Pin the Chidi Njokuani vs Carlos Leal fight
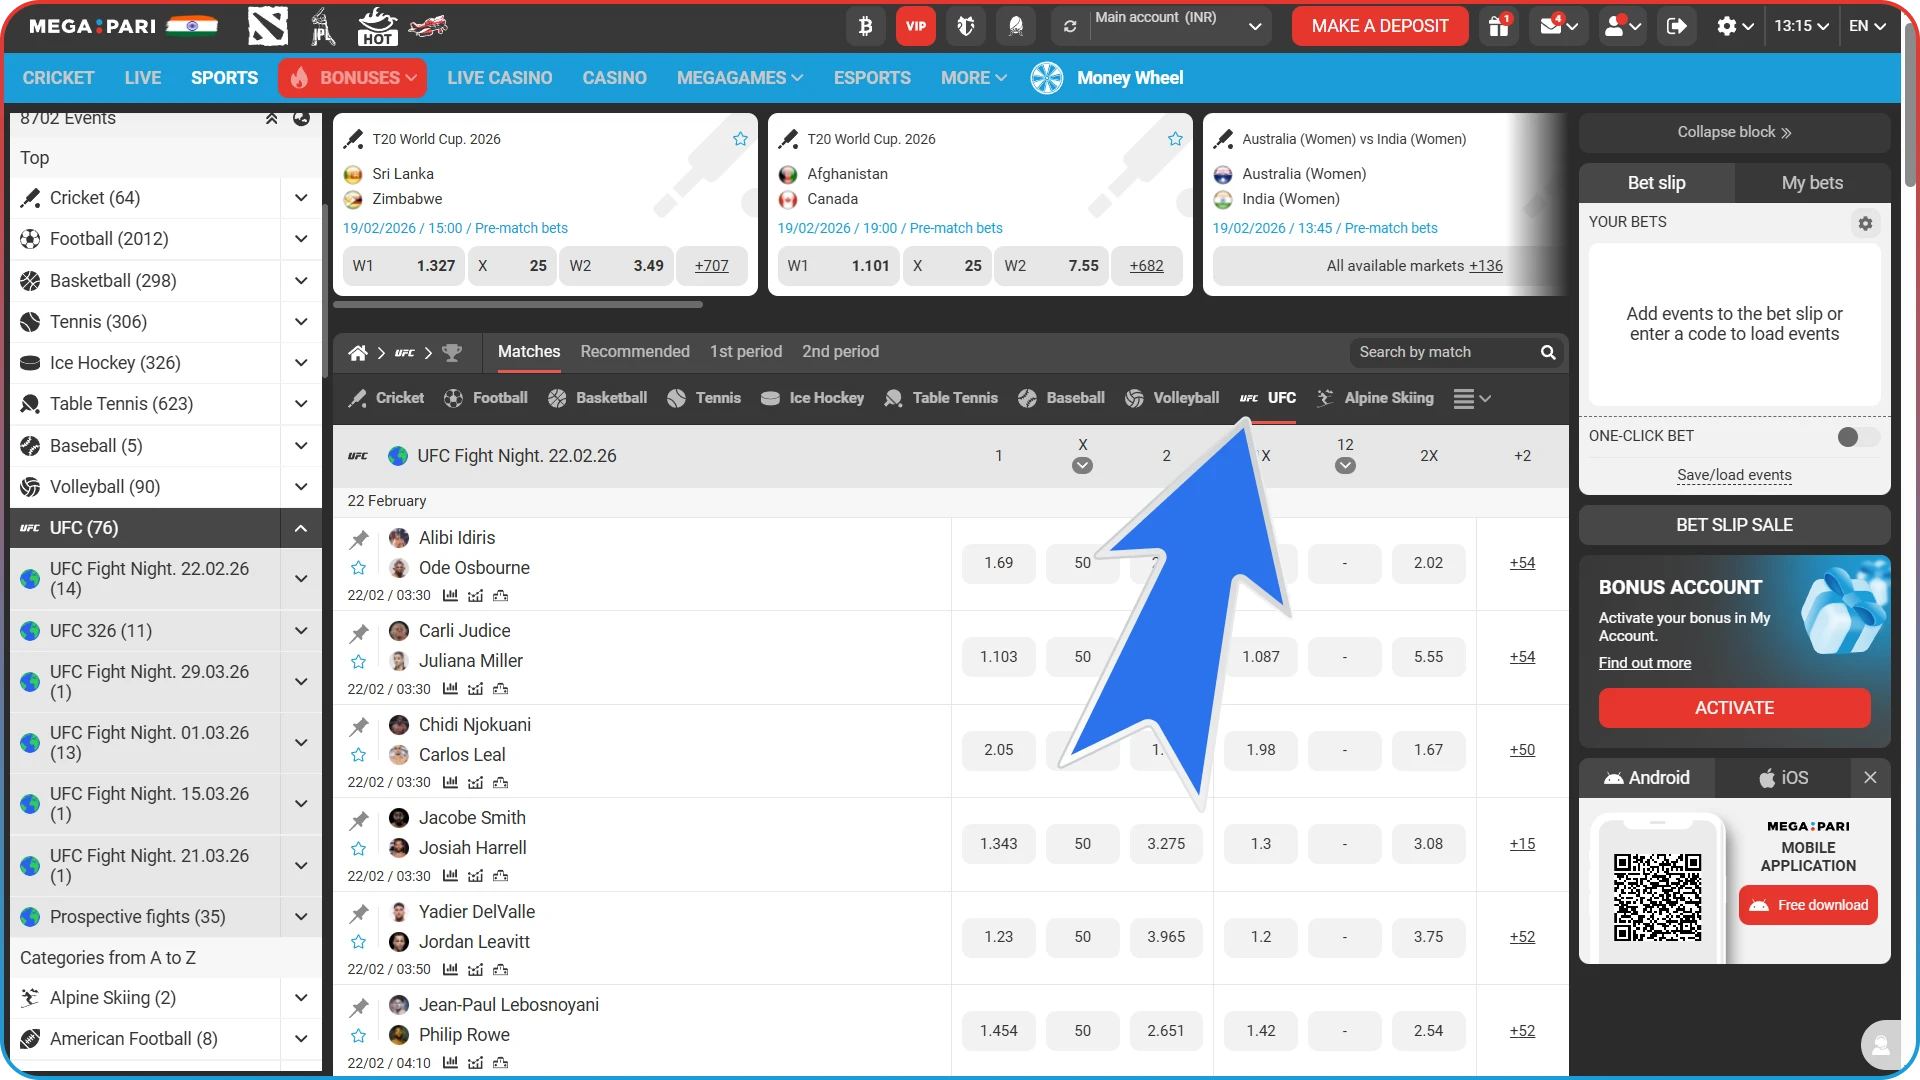 pyautogui.click(x=358, y=726)
